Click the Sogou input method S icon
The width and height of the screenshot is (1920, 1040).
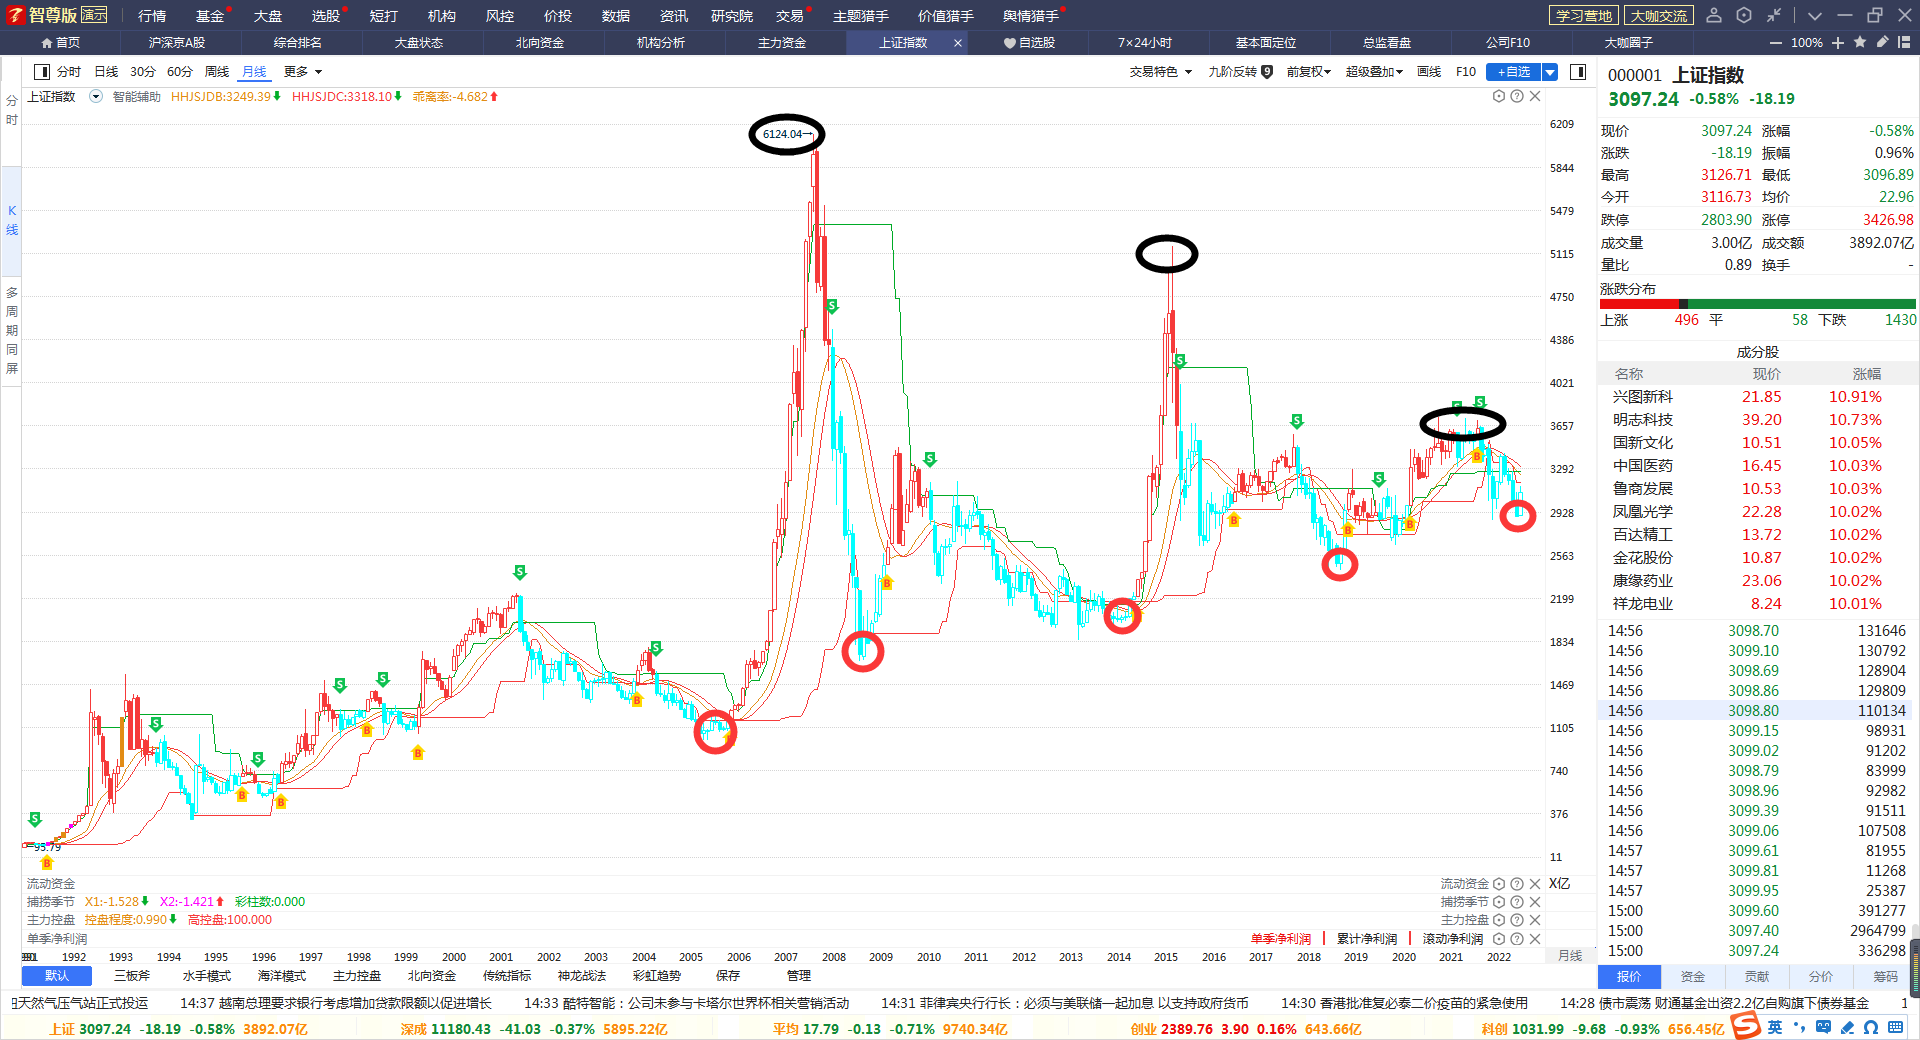pos(1745,1026)
